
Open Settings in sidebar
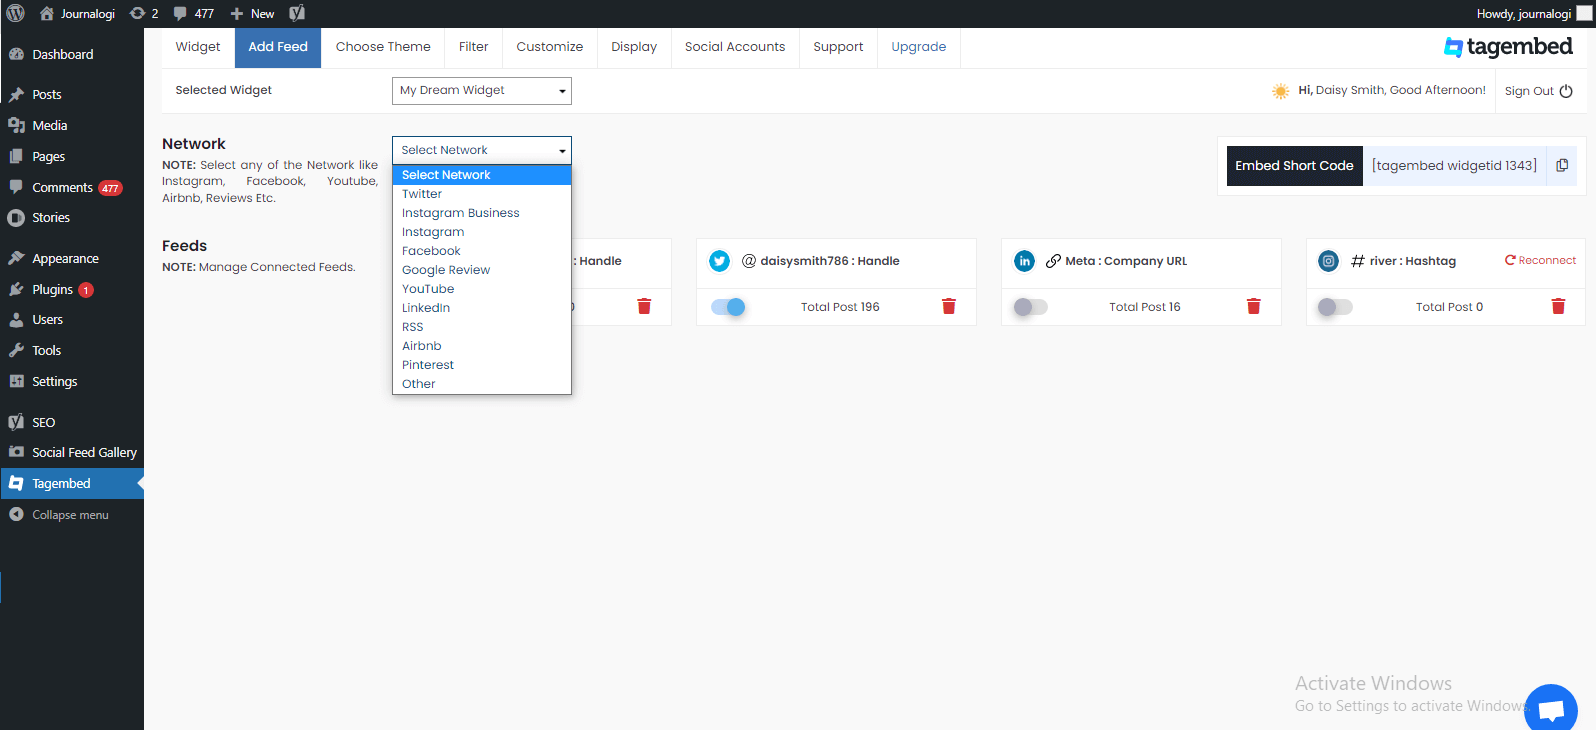click(x=72, y=382)
